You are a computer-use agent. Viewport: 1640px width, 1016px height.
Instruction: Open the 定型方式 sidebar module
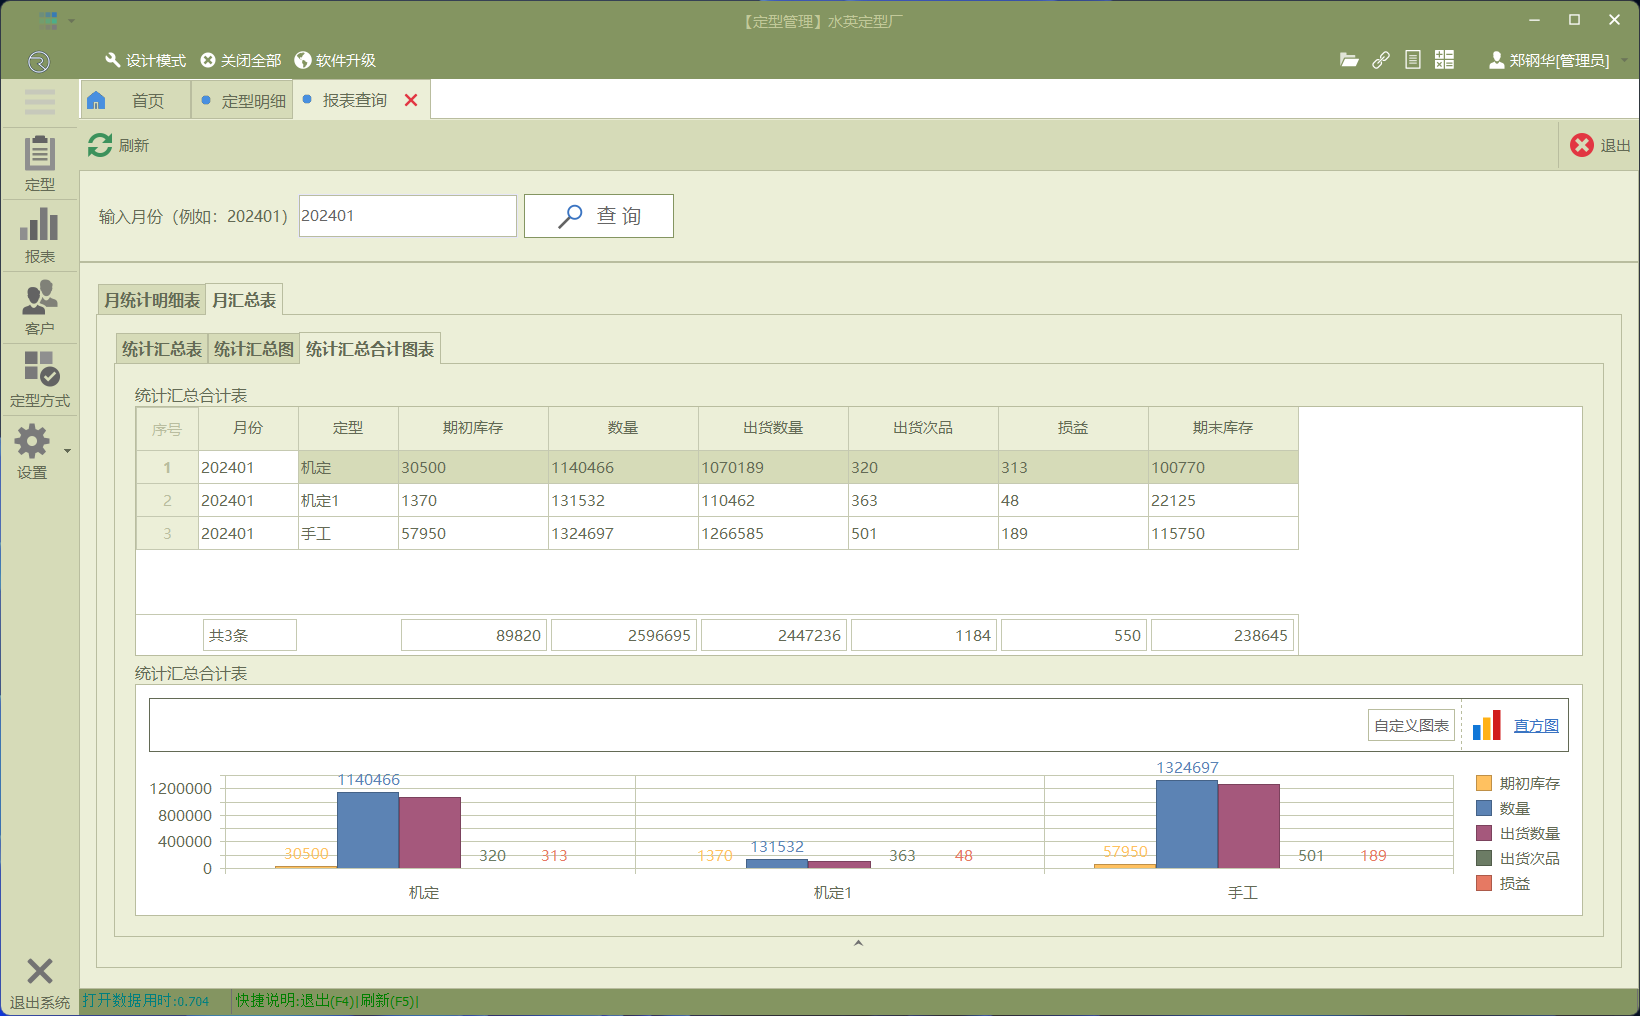[x=39, y=379]
